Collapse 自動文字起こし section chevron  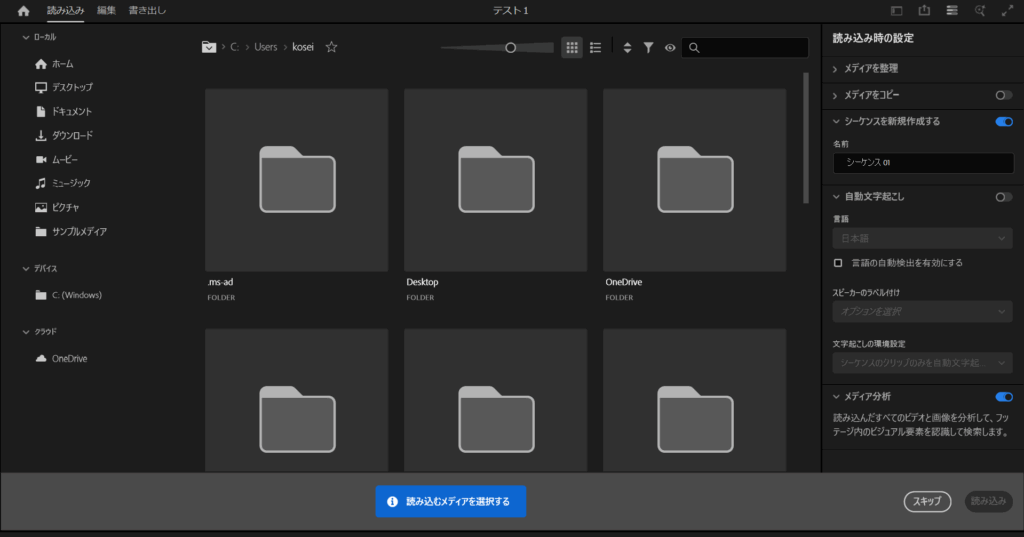836,197
